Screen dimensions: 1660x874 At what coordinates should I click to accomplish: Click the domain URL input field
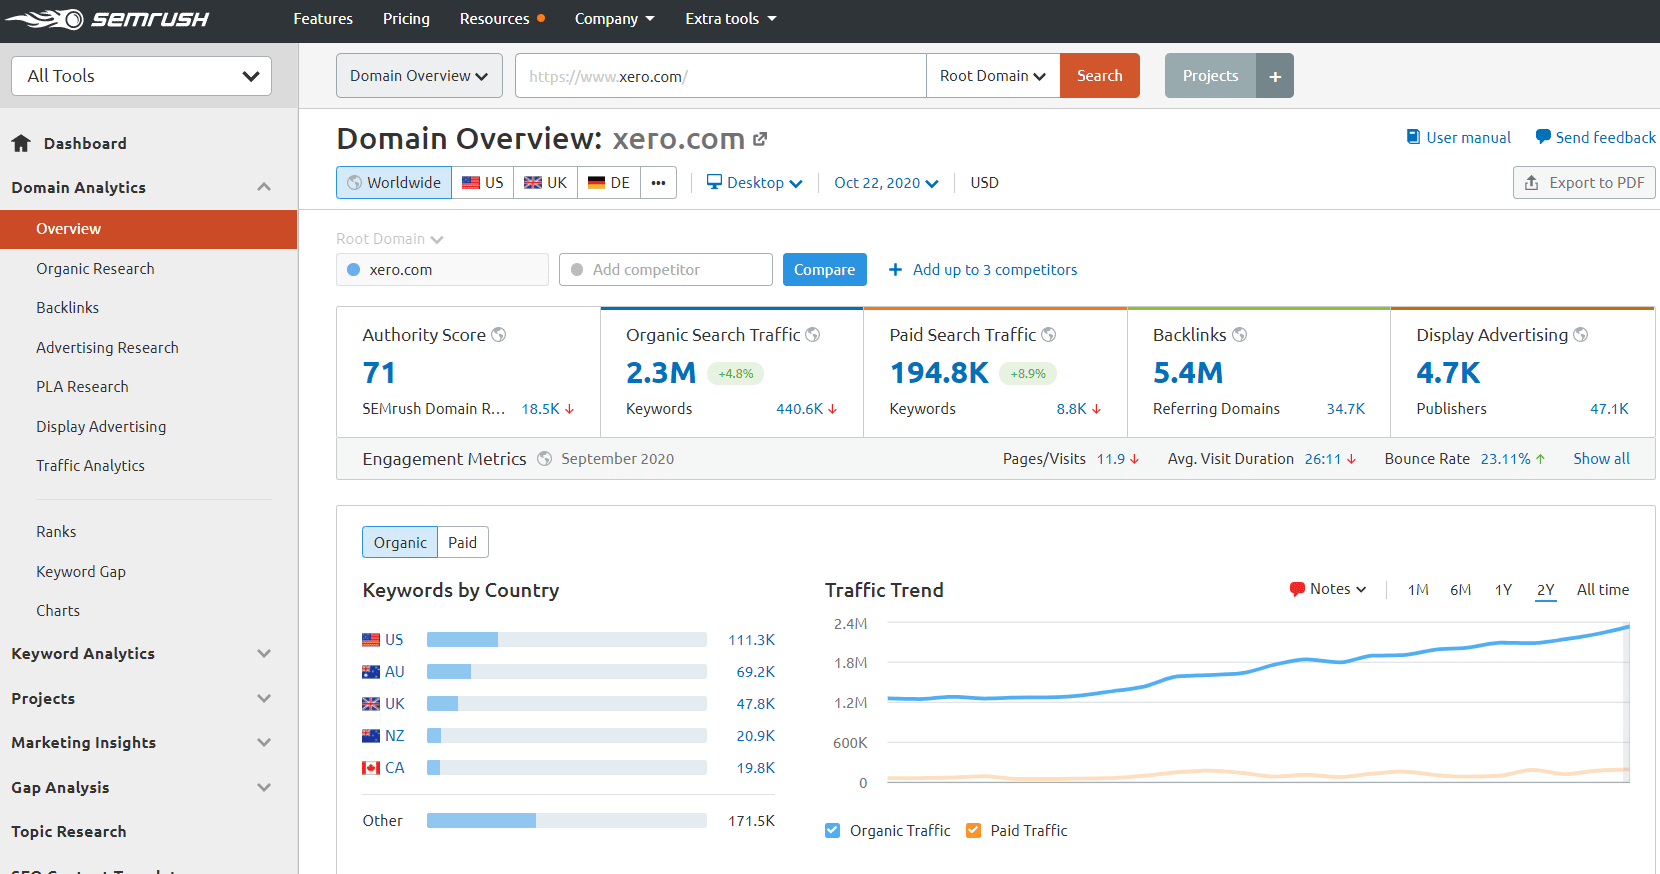(x=721, y=76)
